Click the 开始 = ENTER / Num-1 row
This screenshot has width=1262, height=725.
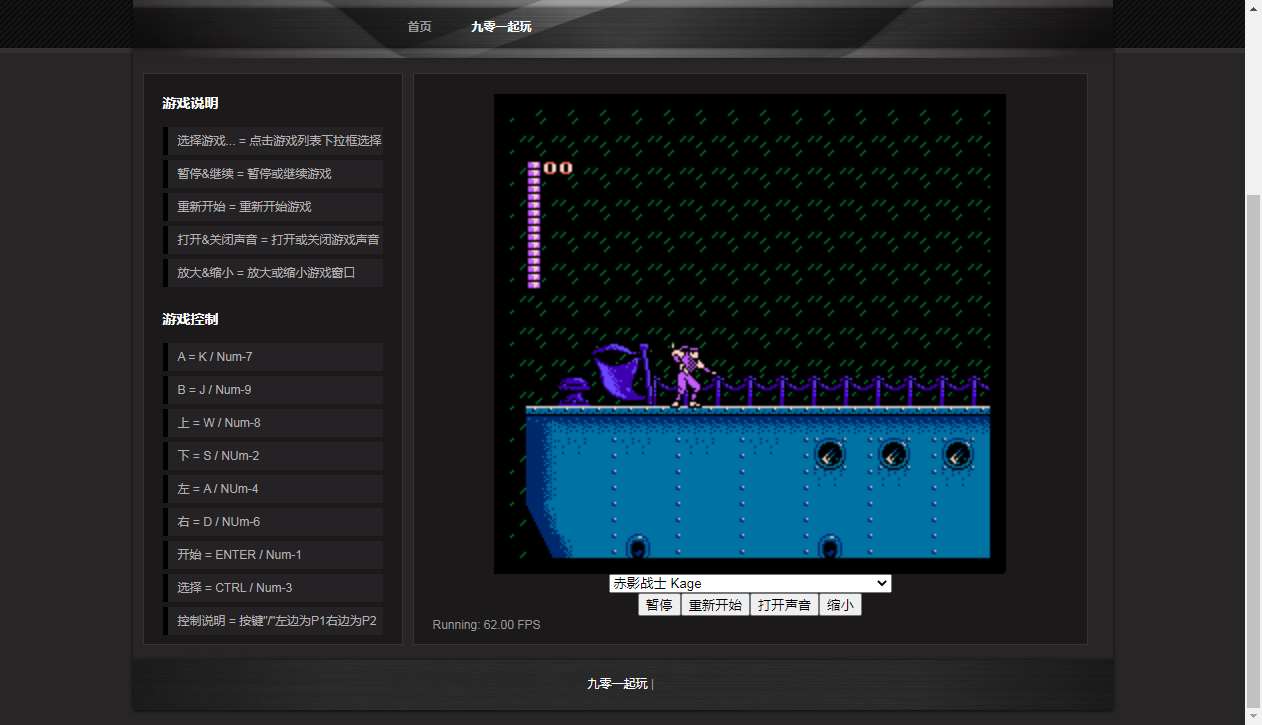(273, 555)
